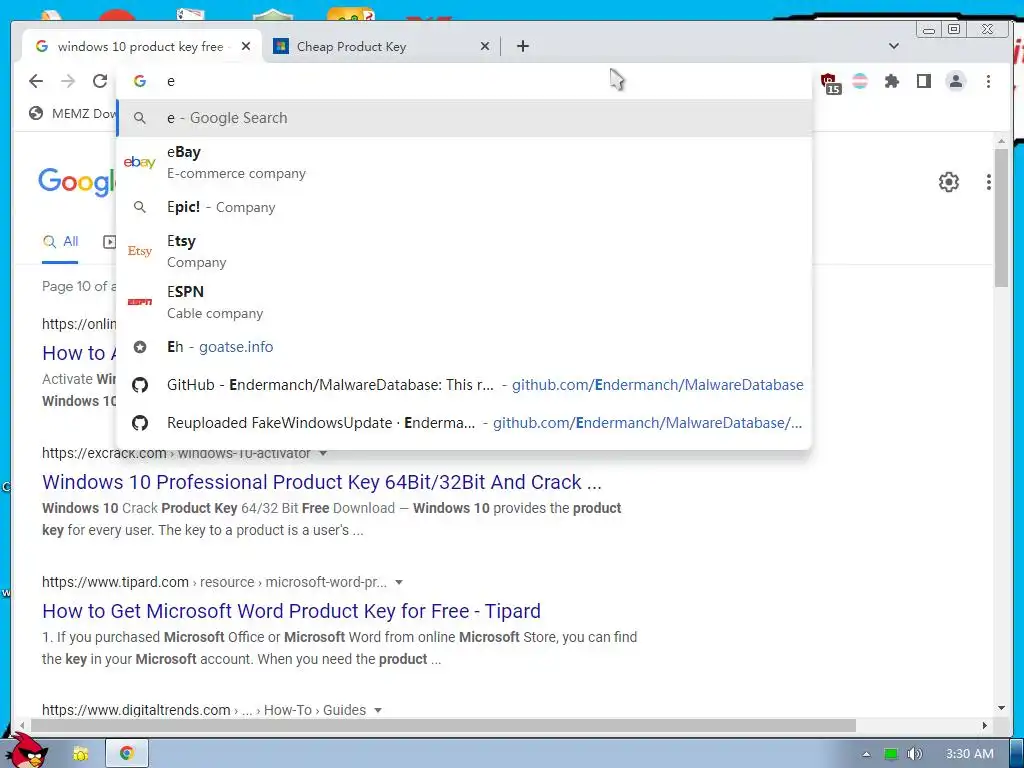Expand the tab search chevron

pos(894,46)
